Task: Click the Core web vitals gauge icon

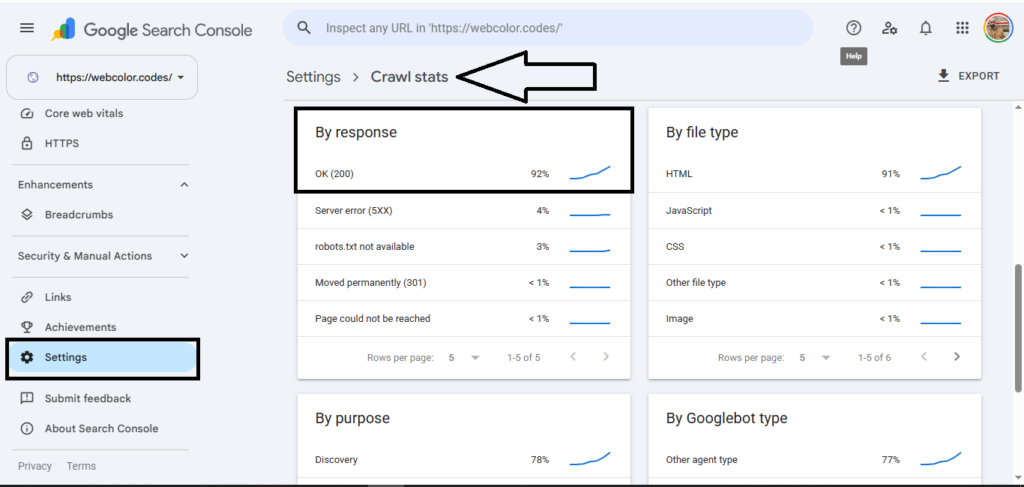Action: [27, 114]
